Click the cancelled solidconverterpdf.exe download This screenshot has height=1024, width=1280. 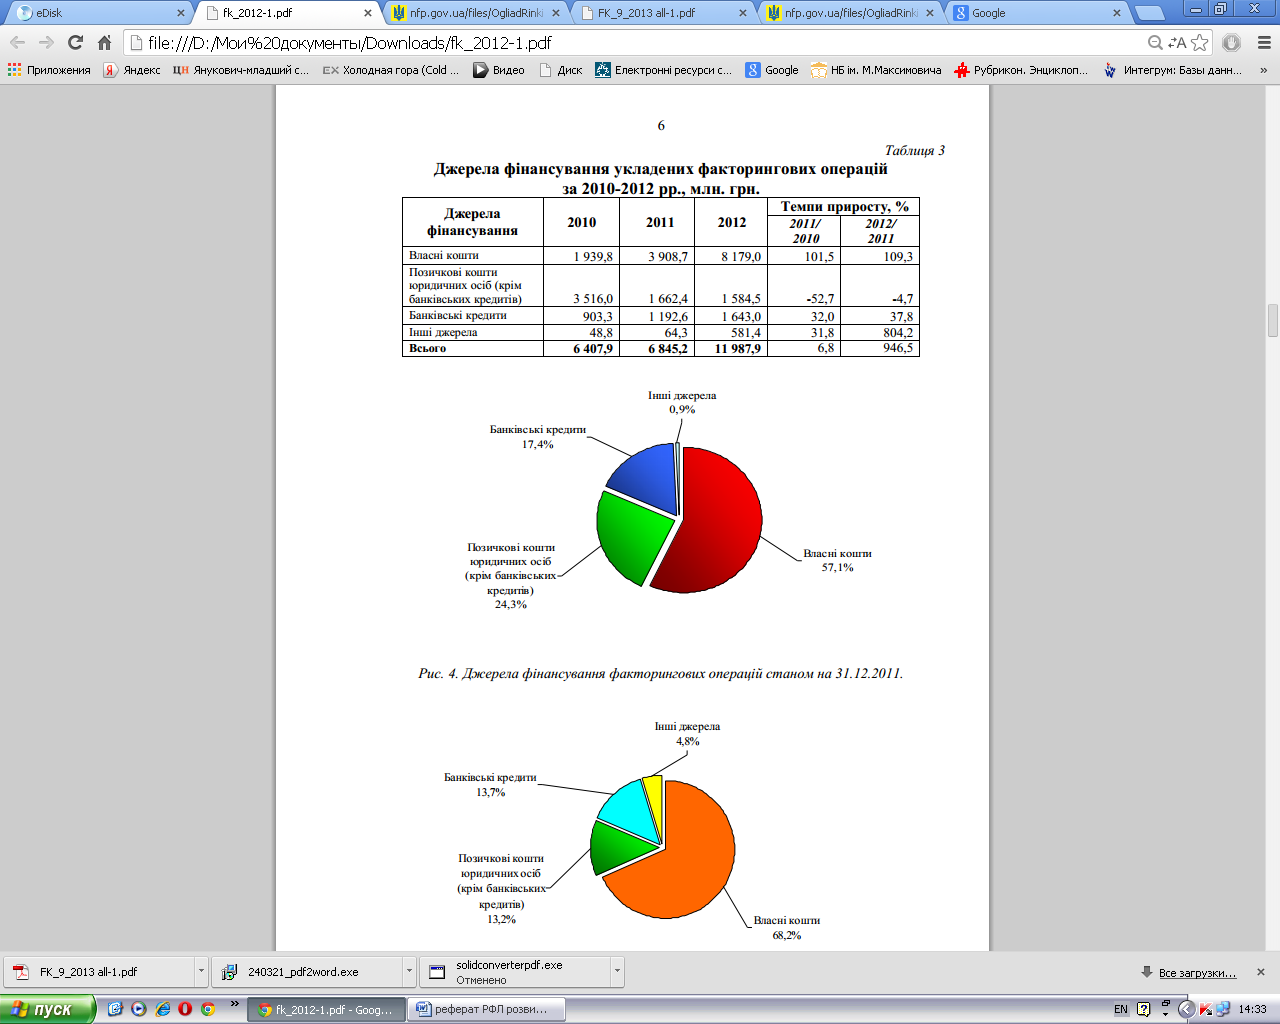(515, 971)
